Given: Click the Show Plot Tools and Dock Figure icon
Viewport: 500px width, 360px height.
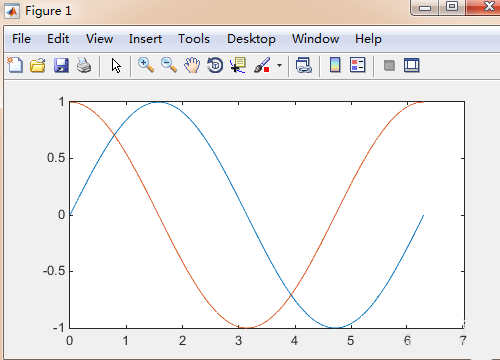Looking at the screenshot, I should [412, 65].
